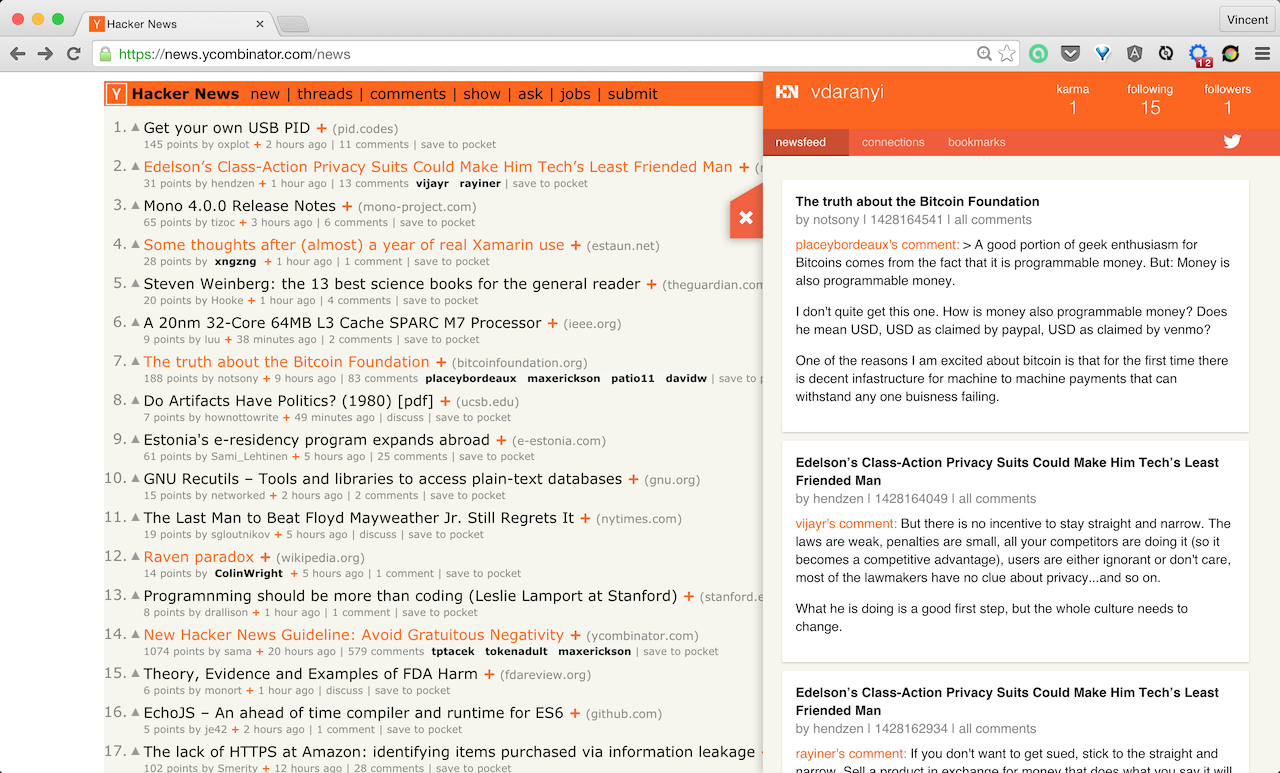Bookmark this page with the star icon

click(x=1006, y=54)
